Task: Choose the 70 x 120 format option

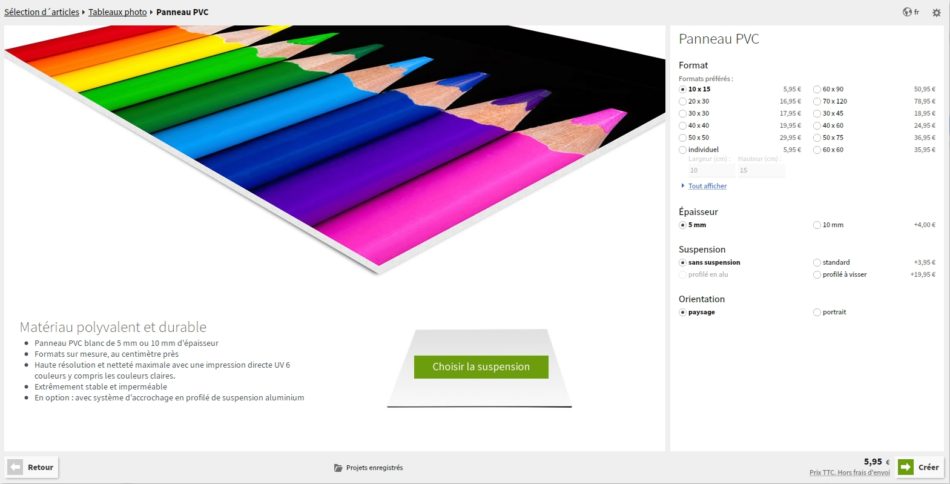Action: pyautogui.click(x=817, y=101)
